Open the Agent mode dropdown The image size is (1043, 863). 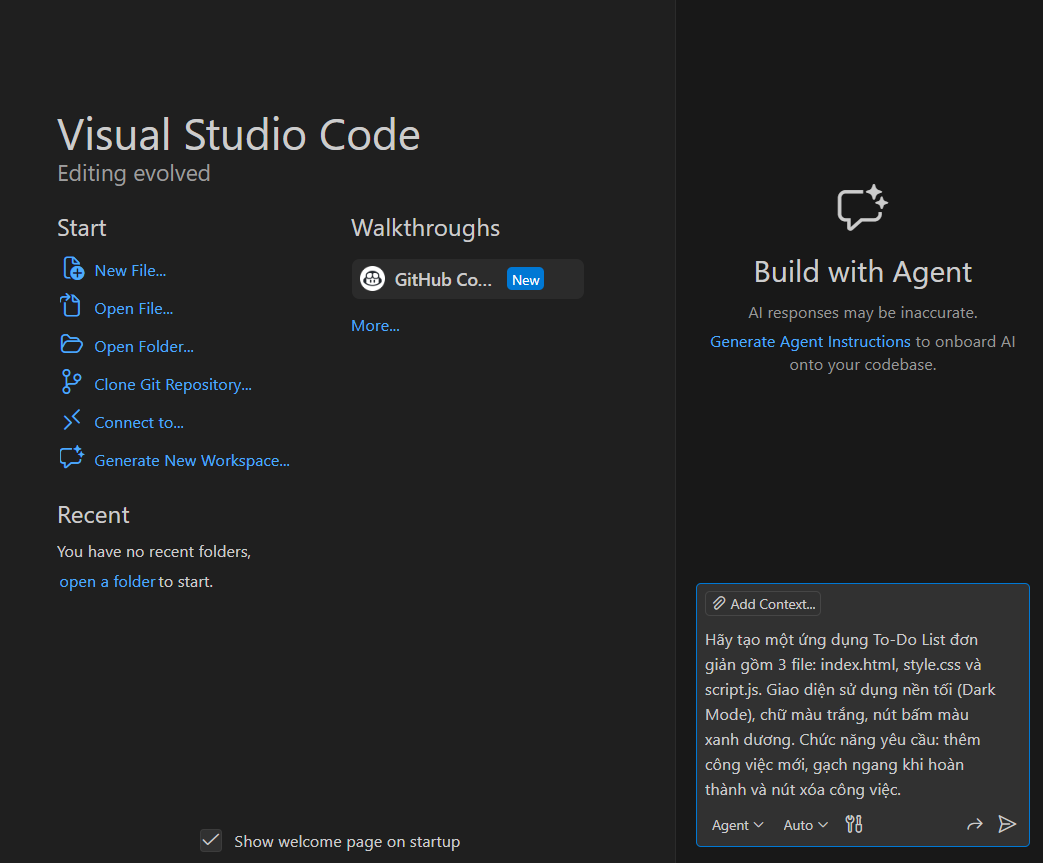737,824
